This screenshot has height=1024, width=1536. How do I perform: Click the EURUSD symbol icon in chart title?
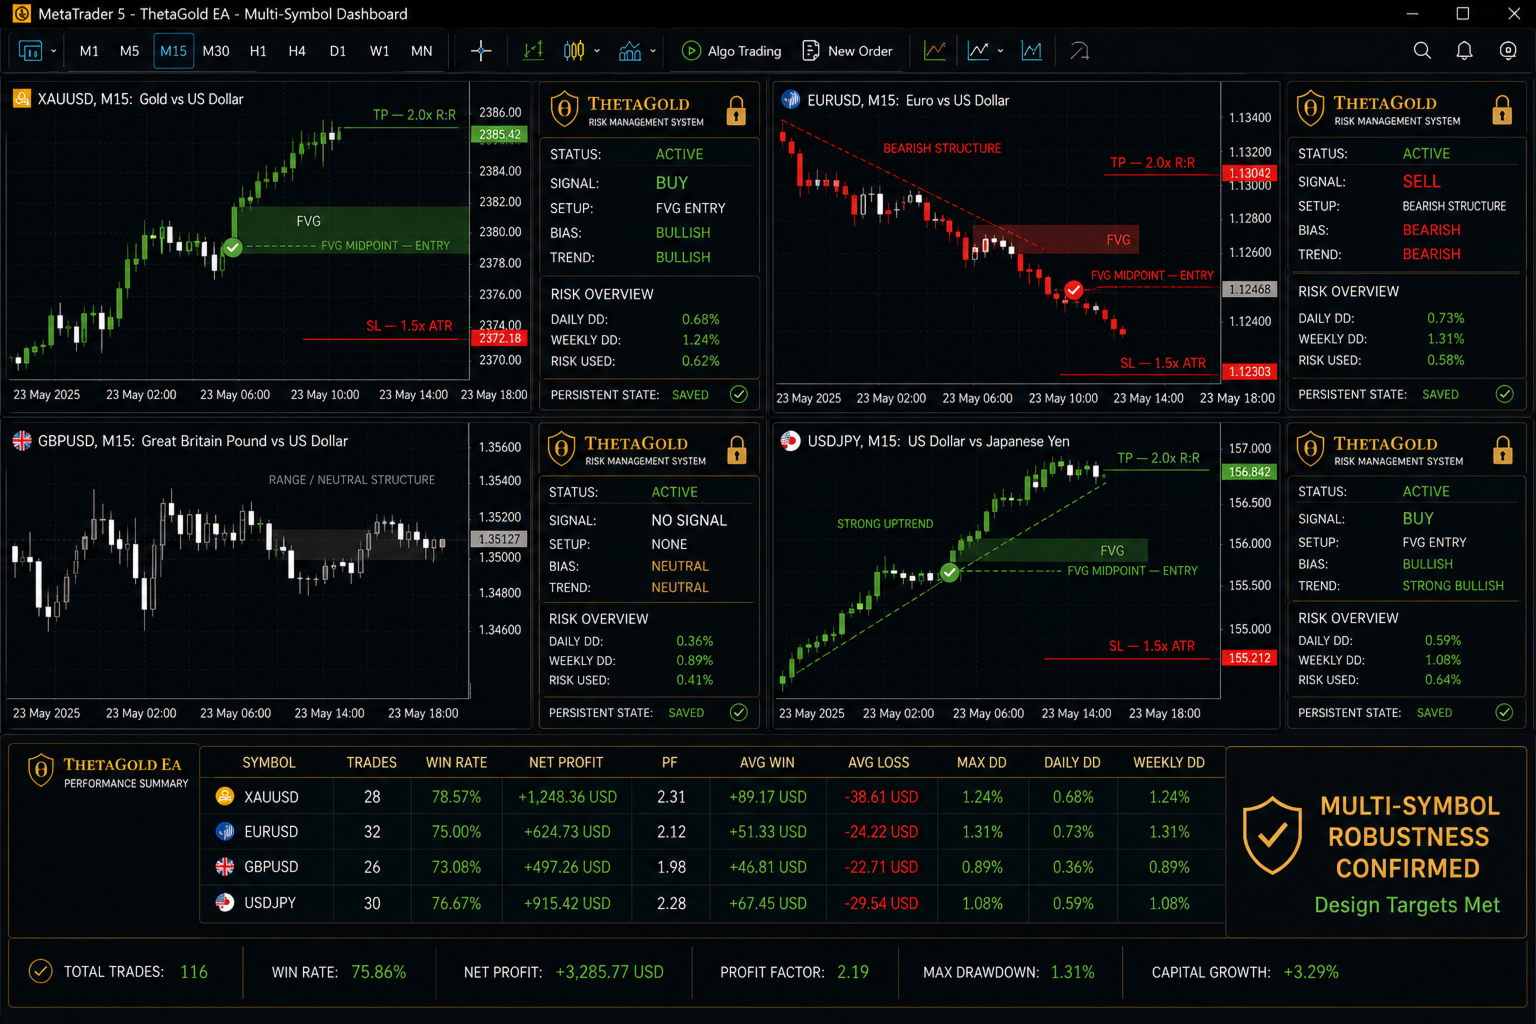pyautogui.click(x=791, y=100)
